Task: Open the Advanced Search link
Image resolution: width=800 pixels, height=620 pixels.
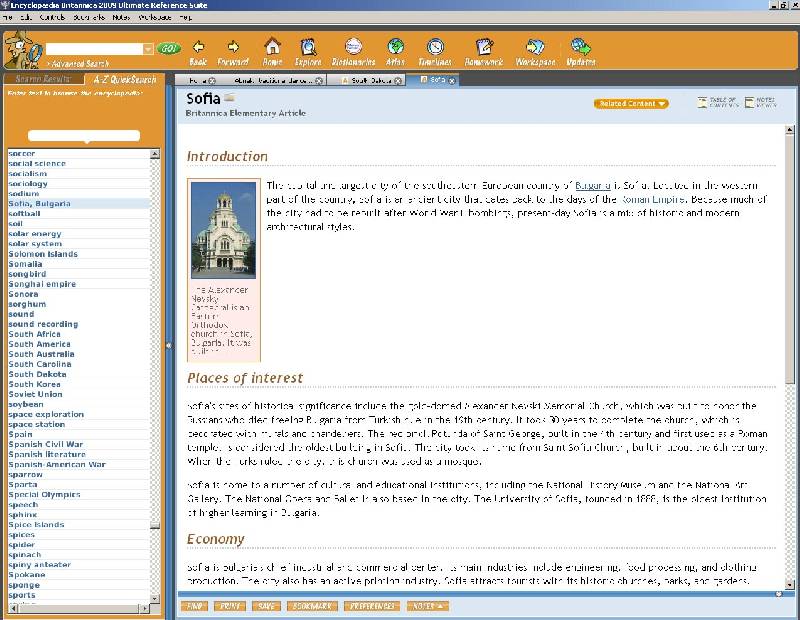Action: tap(80, 64)
